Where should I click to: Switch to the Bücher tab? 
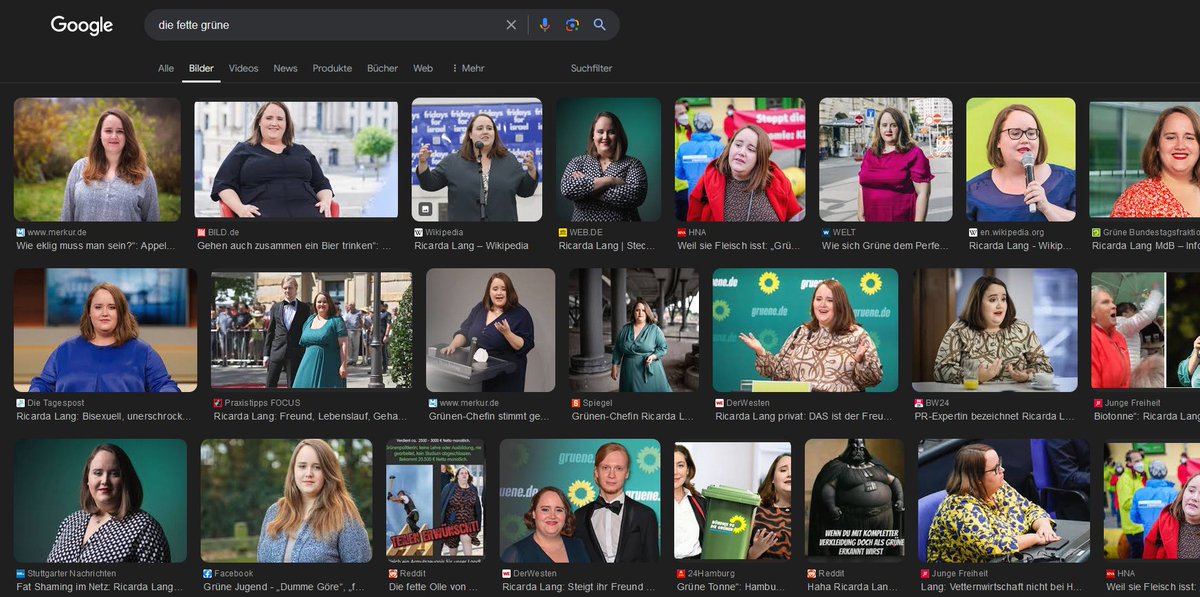click(383, 68)
